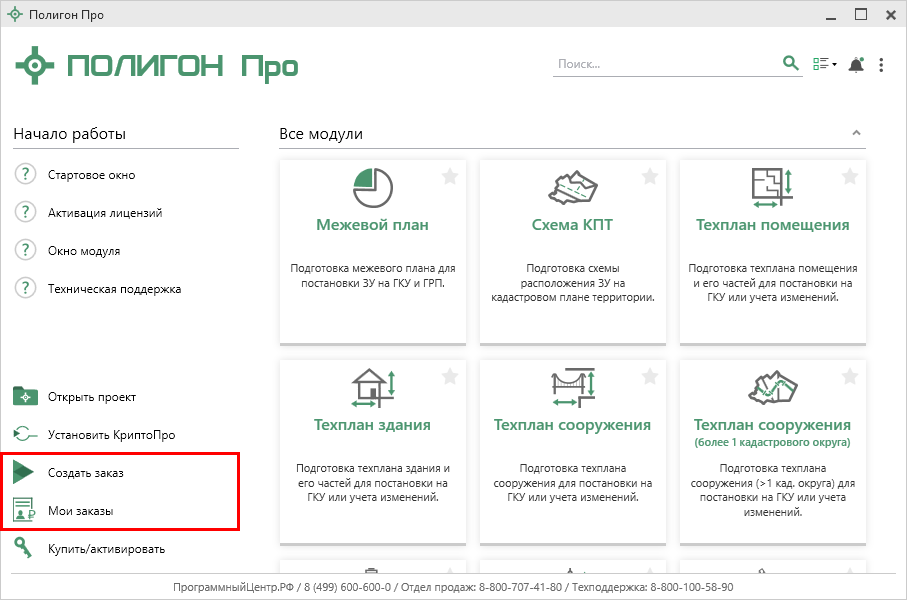Focus the Поиск search field

(665, 64)
